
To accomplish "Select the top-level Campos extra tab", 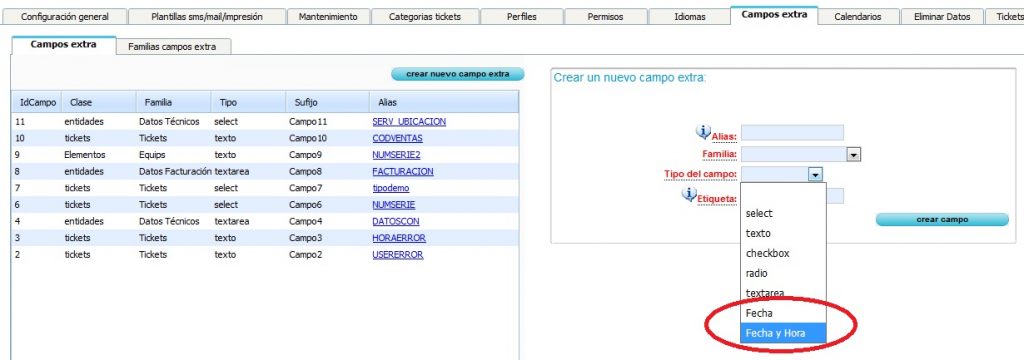I will [774, 15].
